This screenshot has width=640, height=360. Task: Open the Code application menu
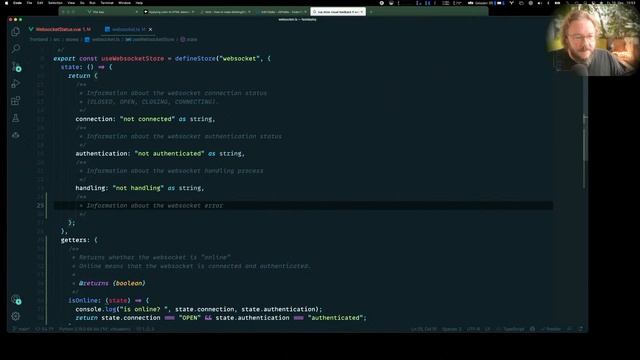point(18,3)
